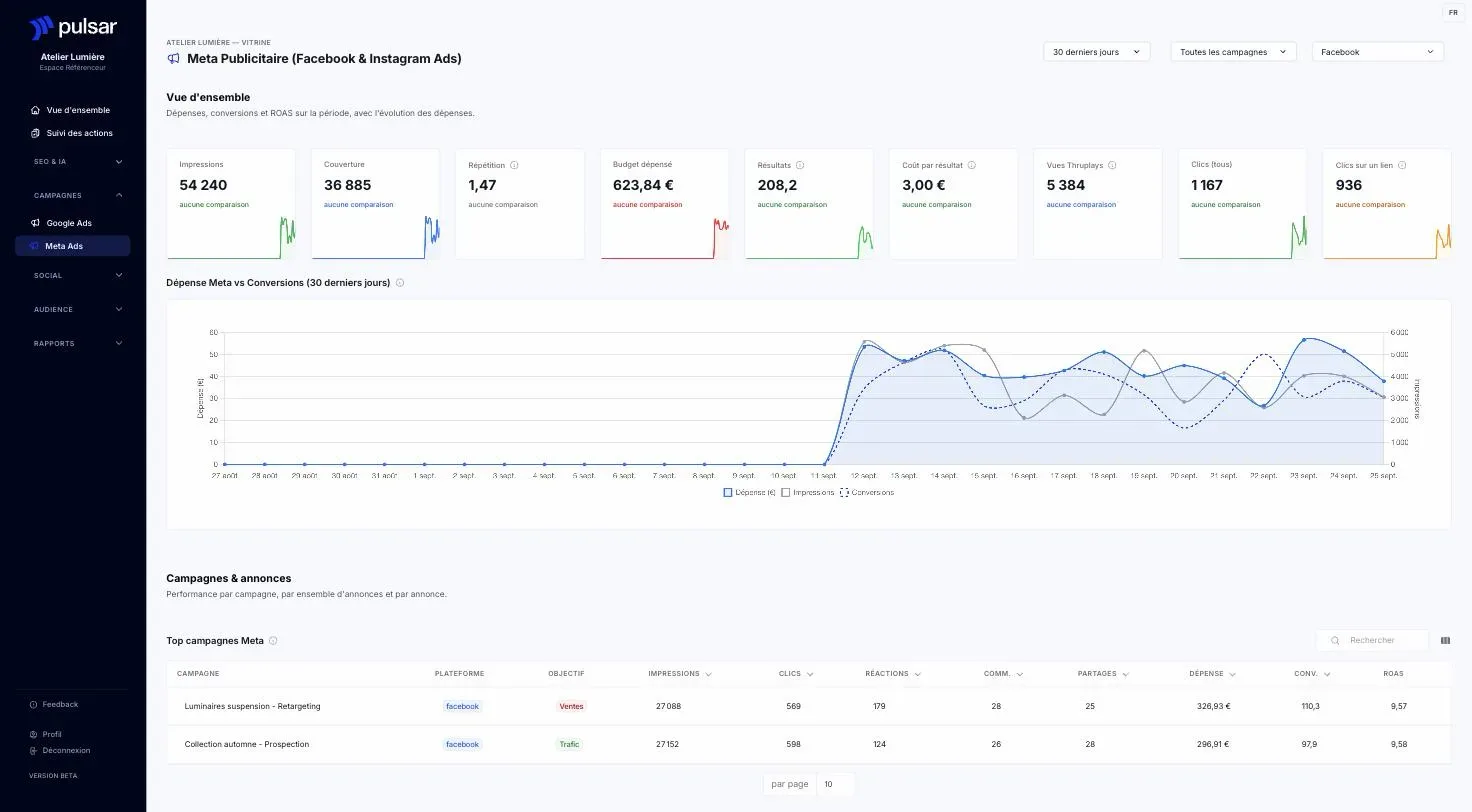This screenshot has width=1472, height=812.
Task: Click info icon next to Top campagnes Meta
Action: click(x=273, y=641)
